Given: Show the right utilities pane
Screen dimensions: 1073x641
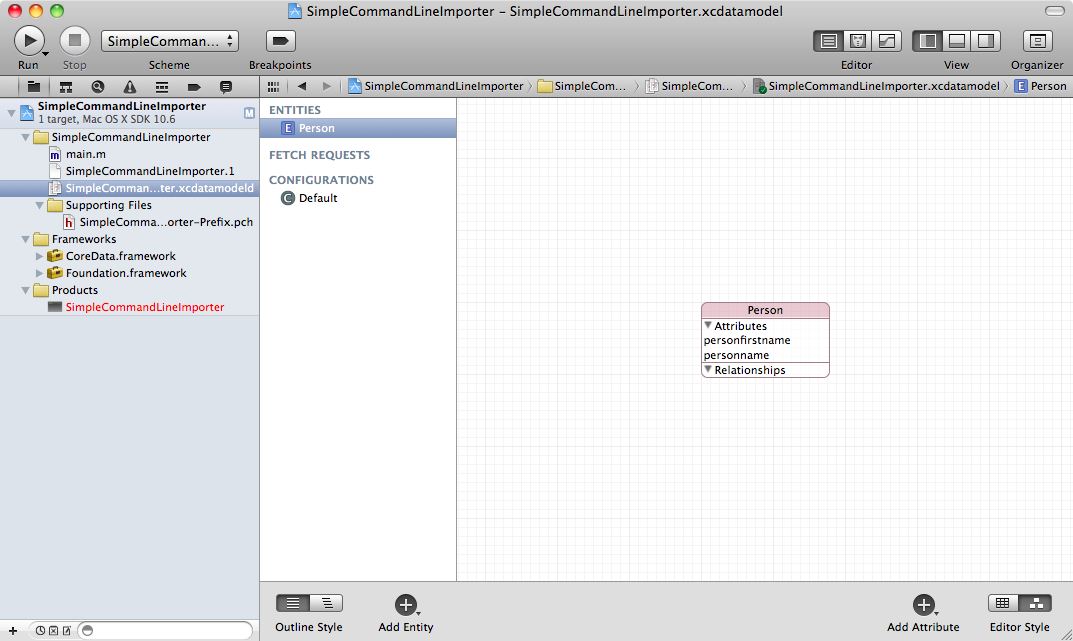Looking at the screenshot, I should point(986,41).
